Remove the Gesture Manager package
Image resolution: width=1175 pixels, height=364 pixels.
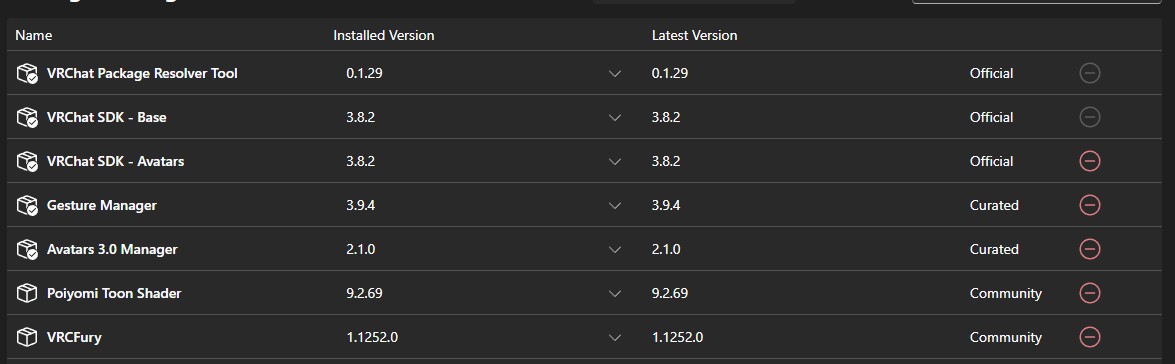click(1090, 204)
